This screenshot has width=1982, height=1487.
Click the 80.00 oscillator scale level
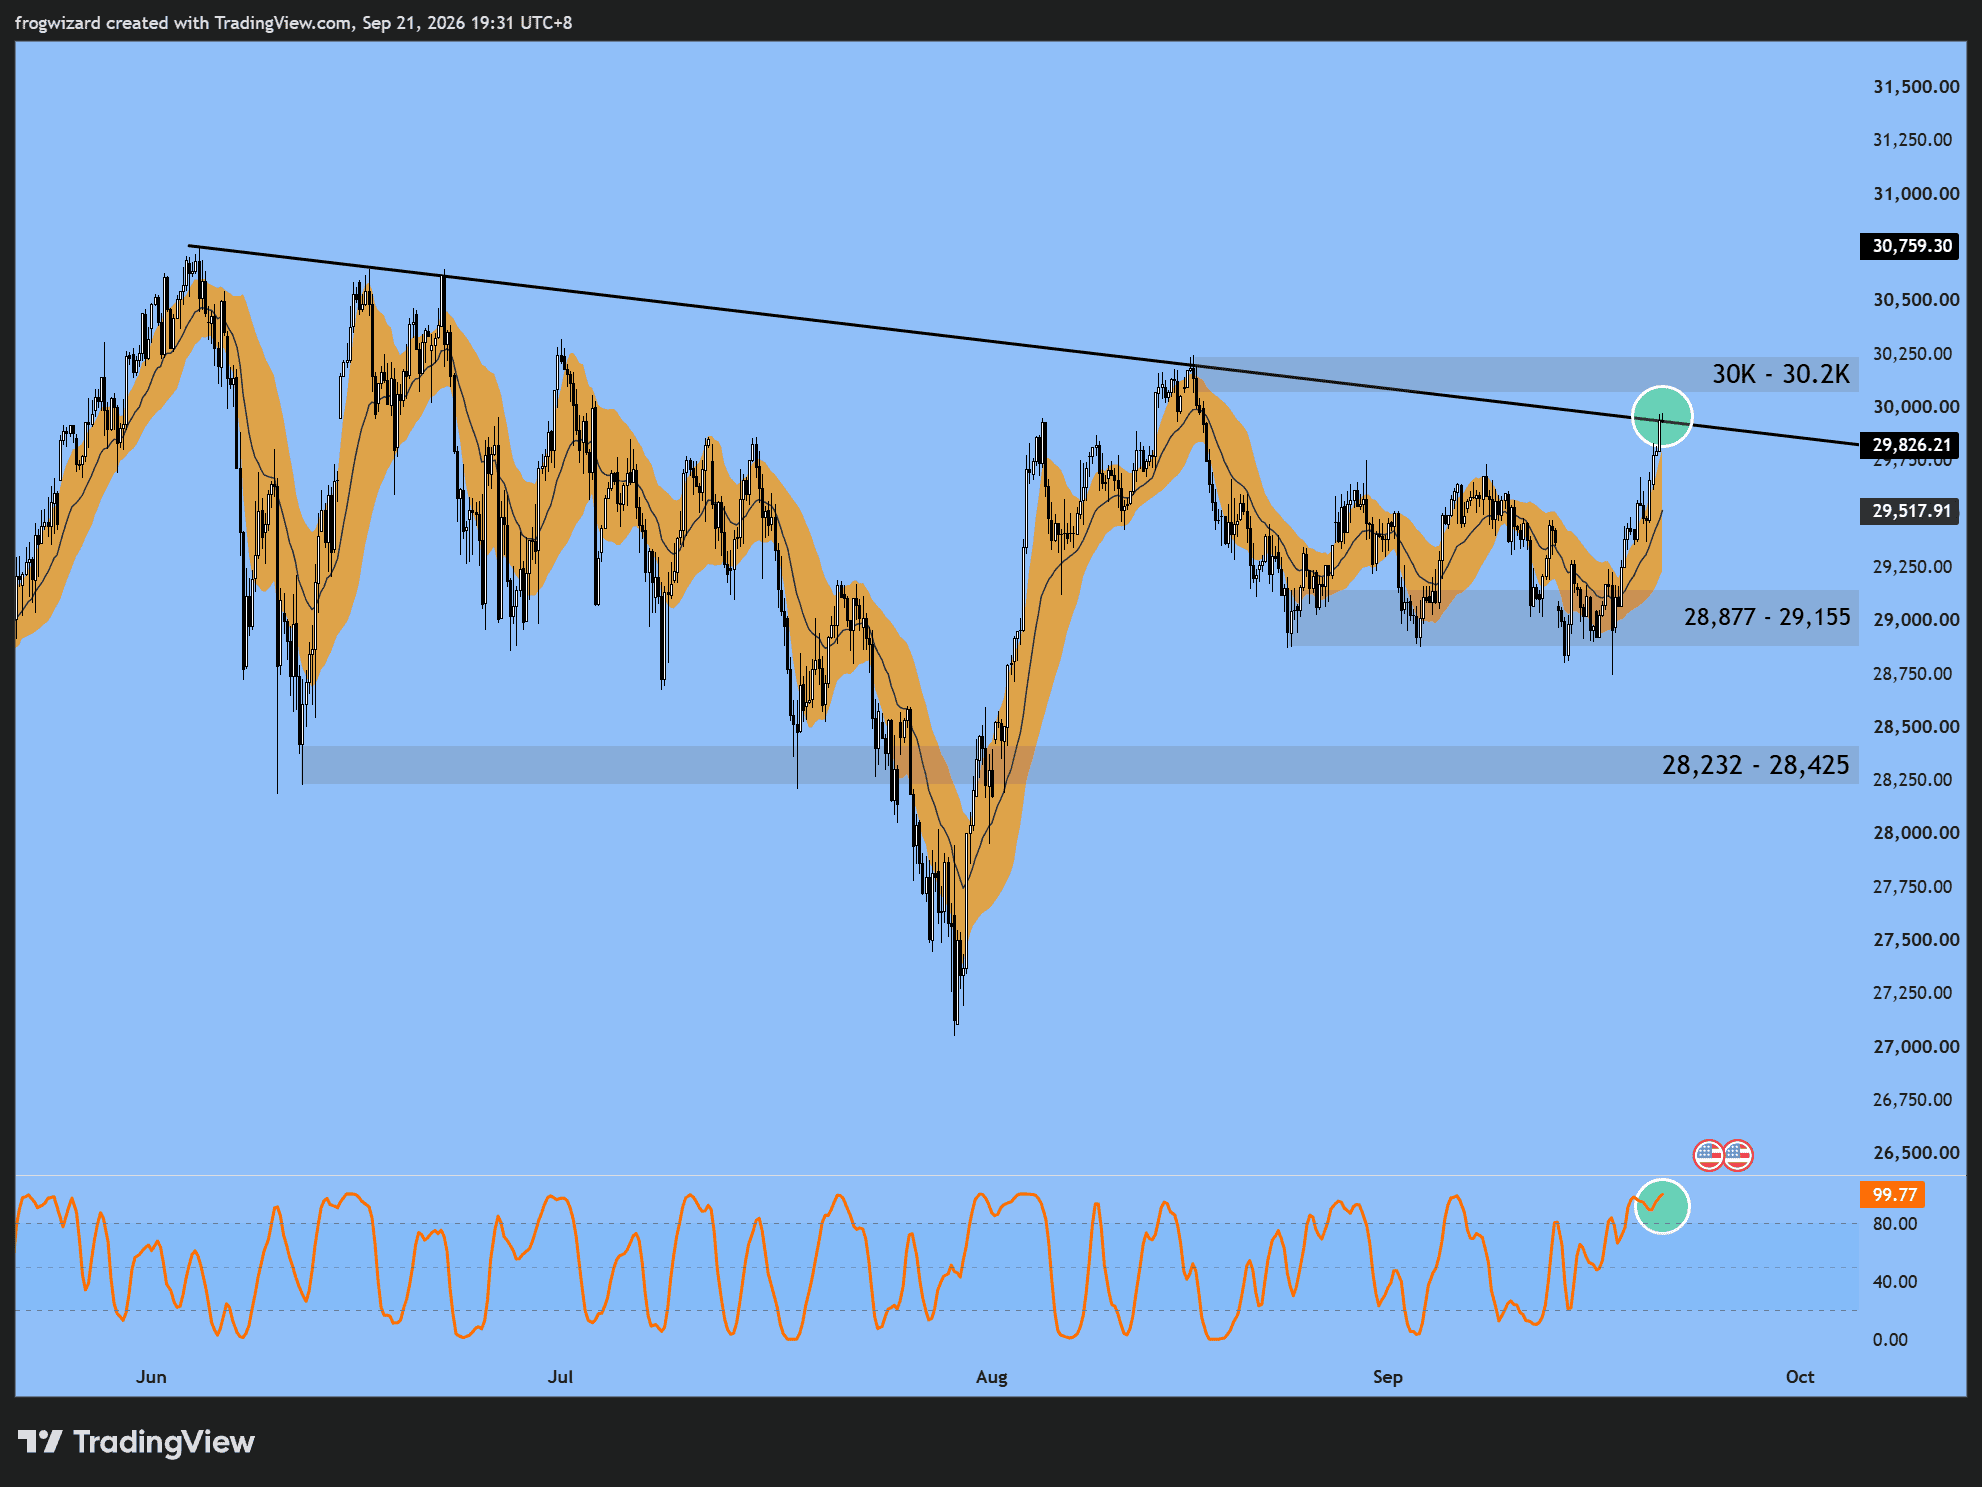pos(1895,1224)
